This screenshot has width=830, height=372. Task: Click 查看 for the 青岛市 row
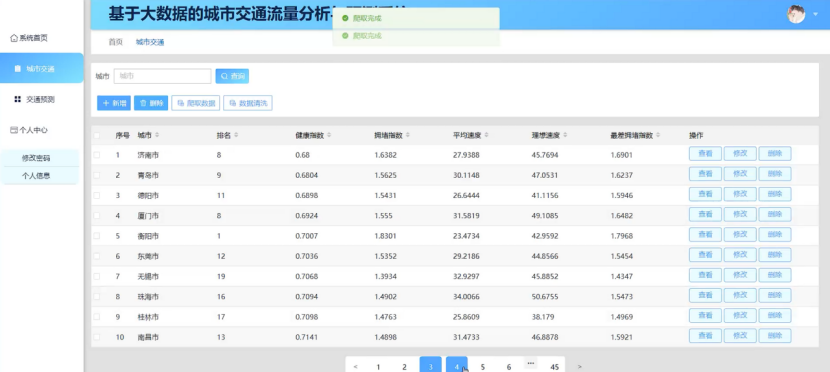click(x=705, y=174)
